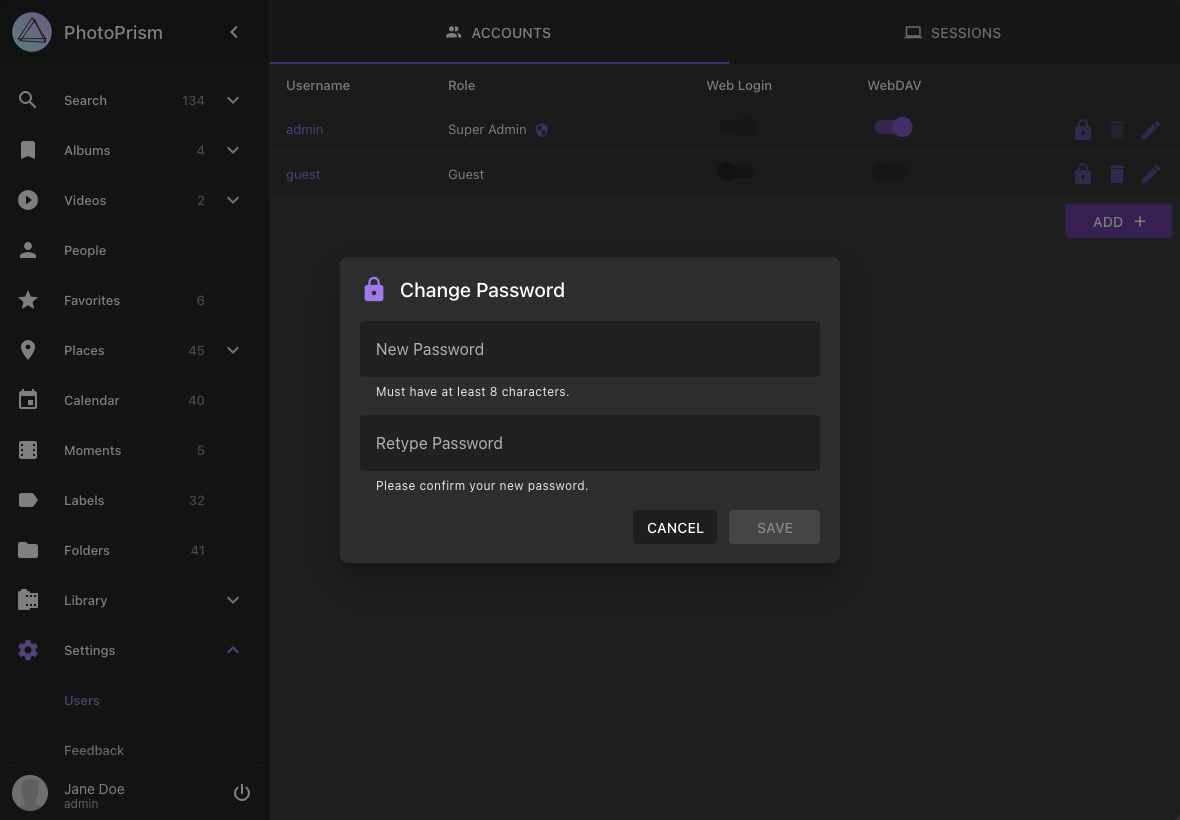Expand the Library sidebar section

(x=233, y=600)
